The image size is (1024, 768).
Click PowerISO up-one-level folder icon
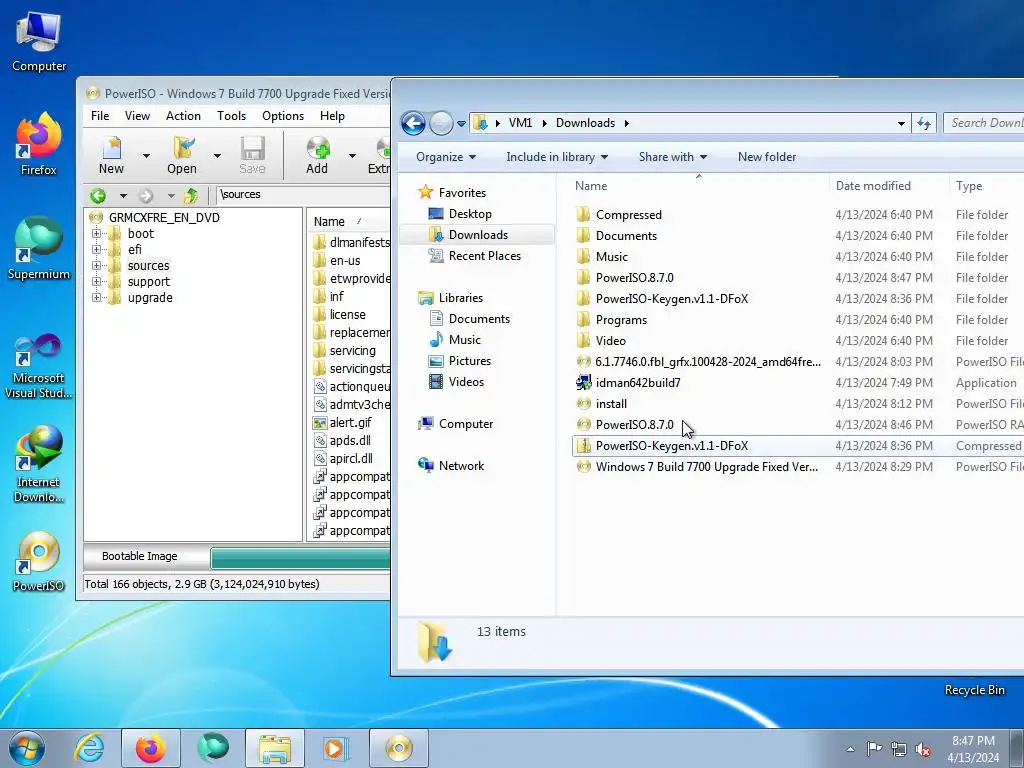click(x=191, y=195)
